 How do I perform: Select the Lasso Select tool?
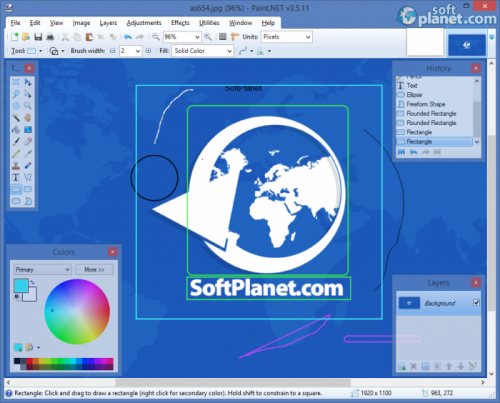pos(16,94)
